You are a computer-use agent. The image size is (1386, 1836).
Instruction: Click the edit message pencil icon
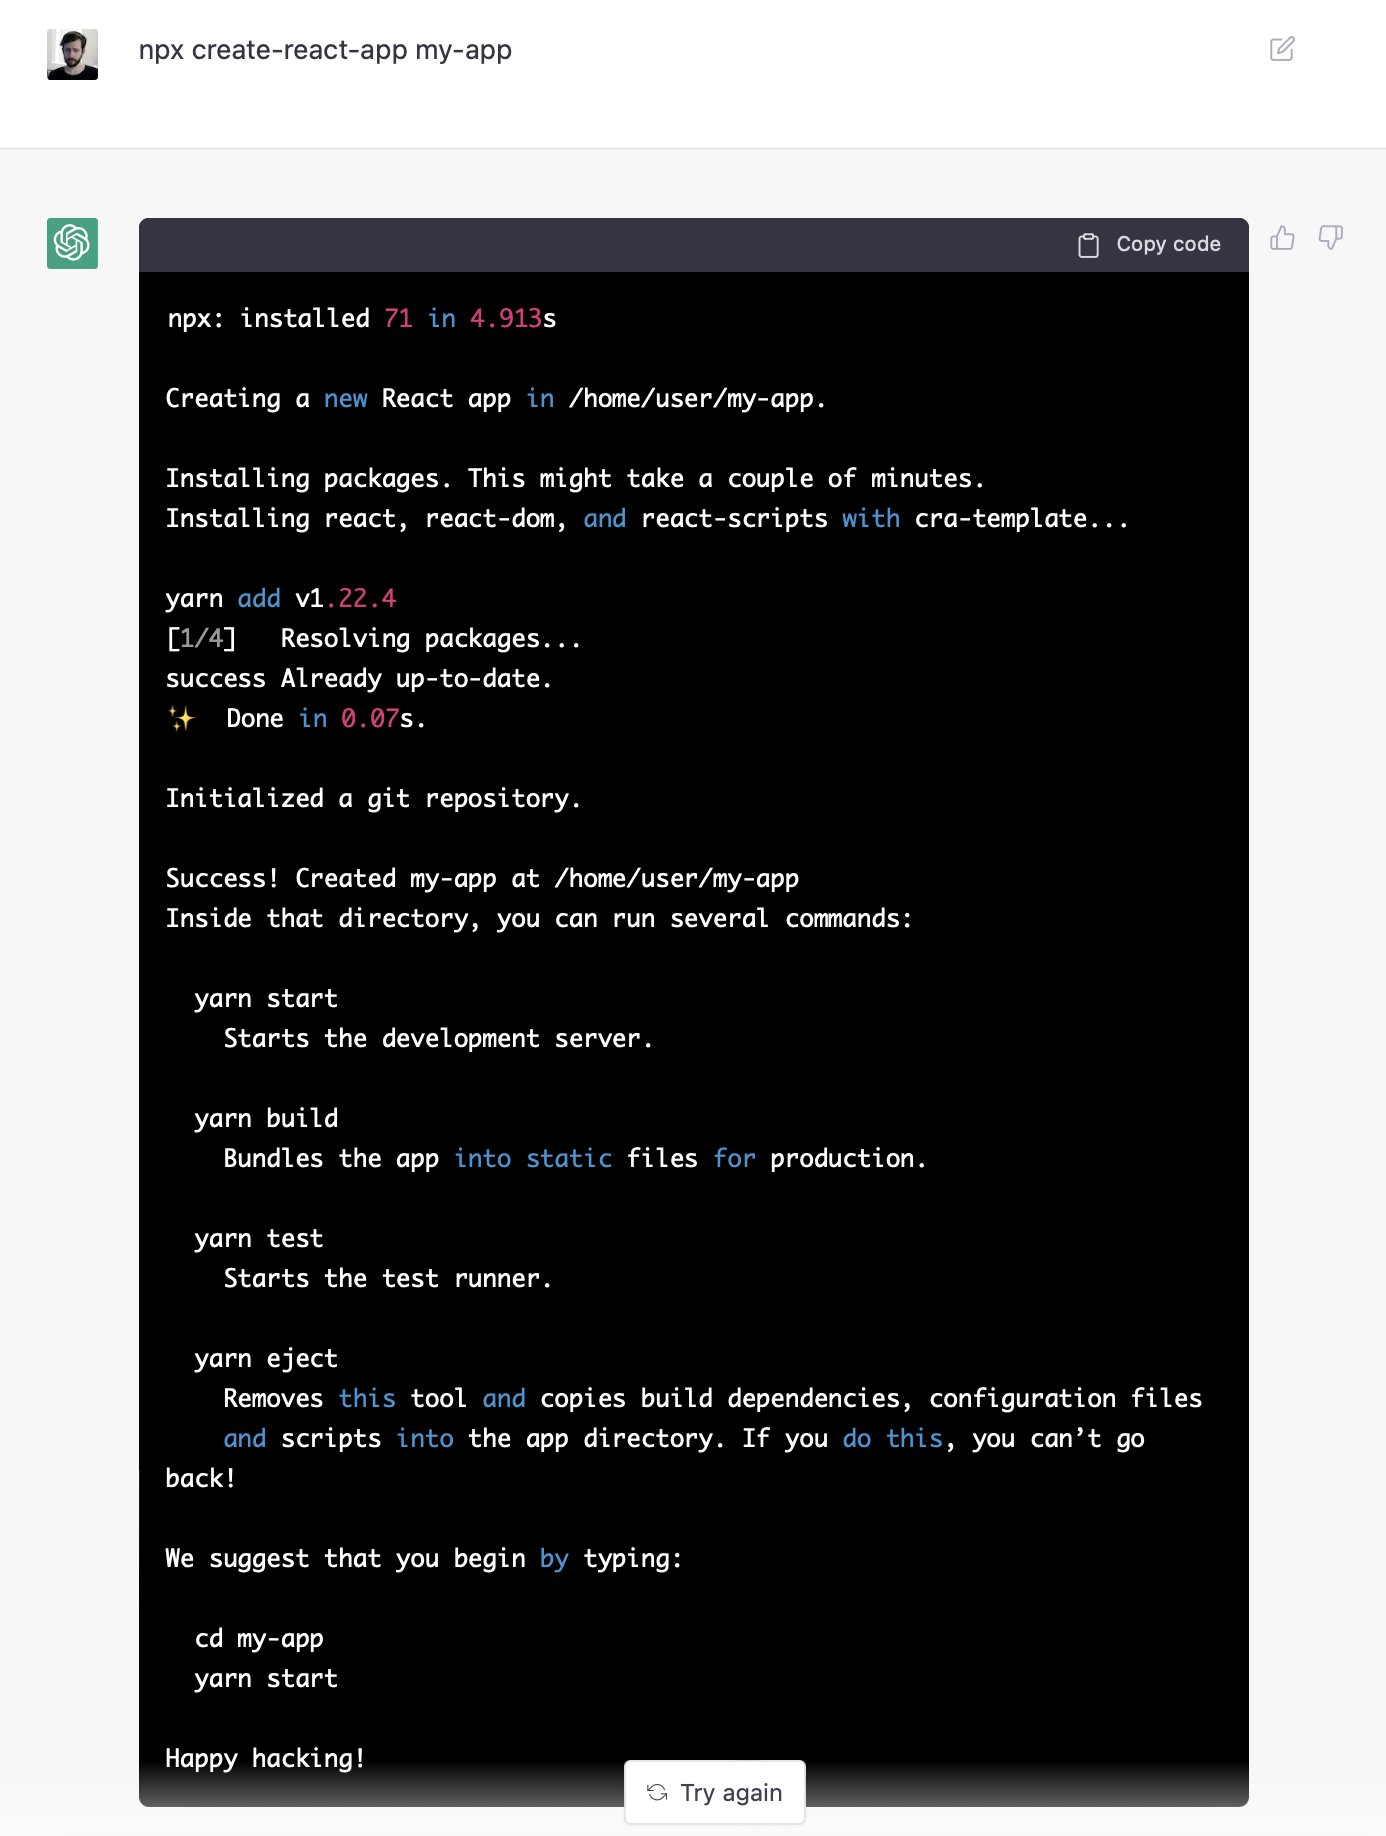coord(1282,49)
